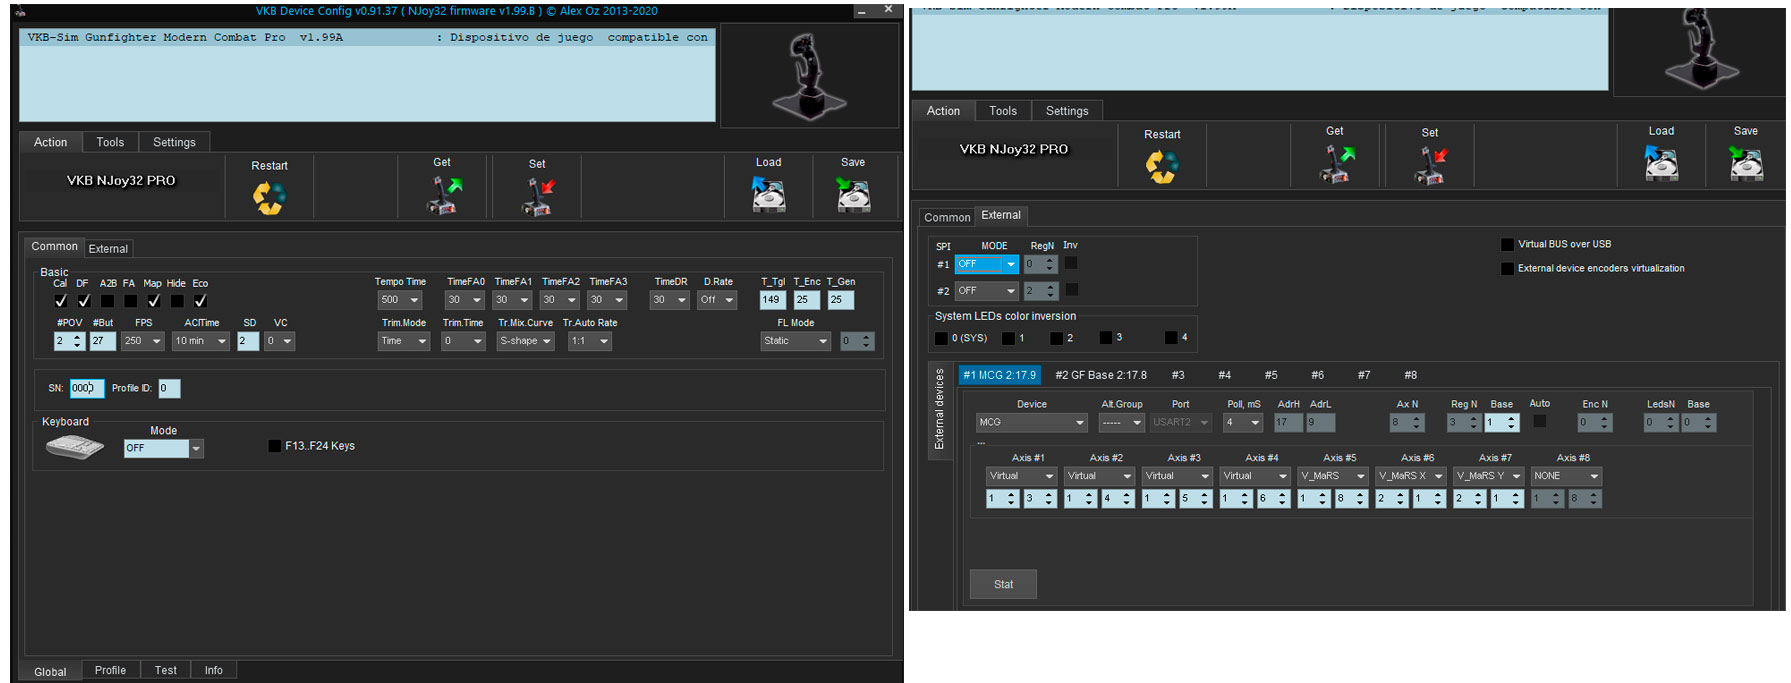Click the Set joystick icon in the right window
Viewport: 1791px width, 683px height.
click(x=1430, y=165)
